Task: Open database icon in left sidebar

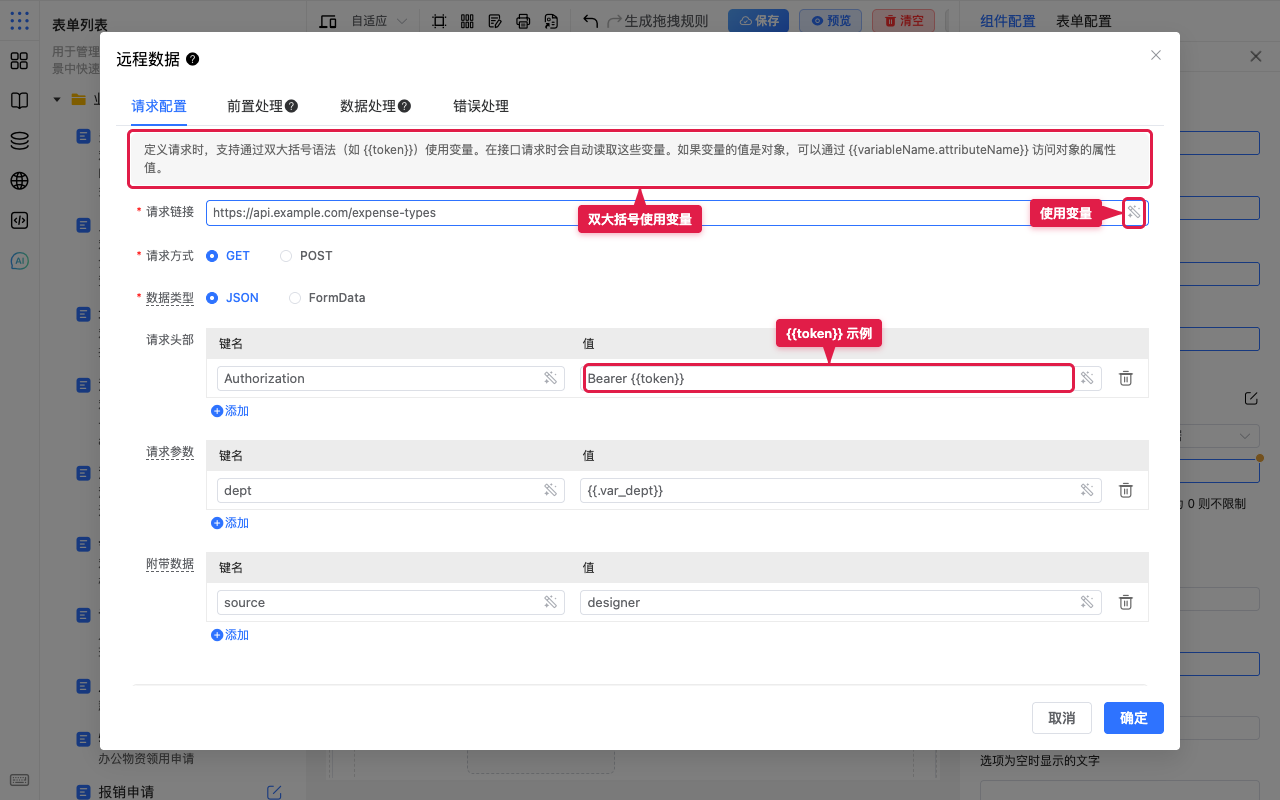Action: pyautogui.click(x=19, y=141)
